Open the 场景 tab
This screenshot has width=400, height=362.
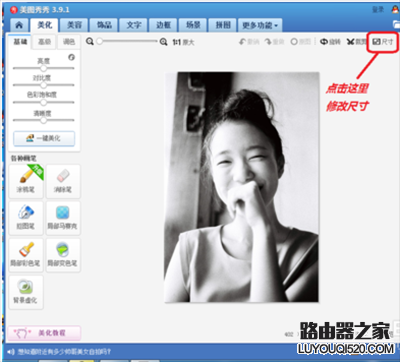pyautogui.click(x=193, y=25)
